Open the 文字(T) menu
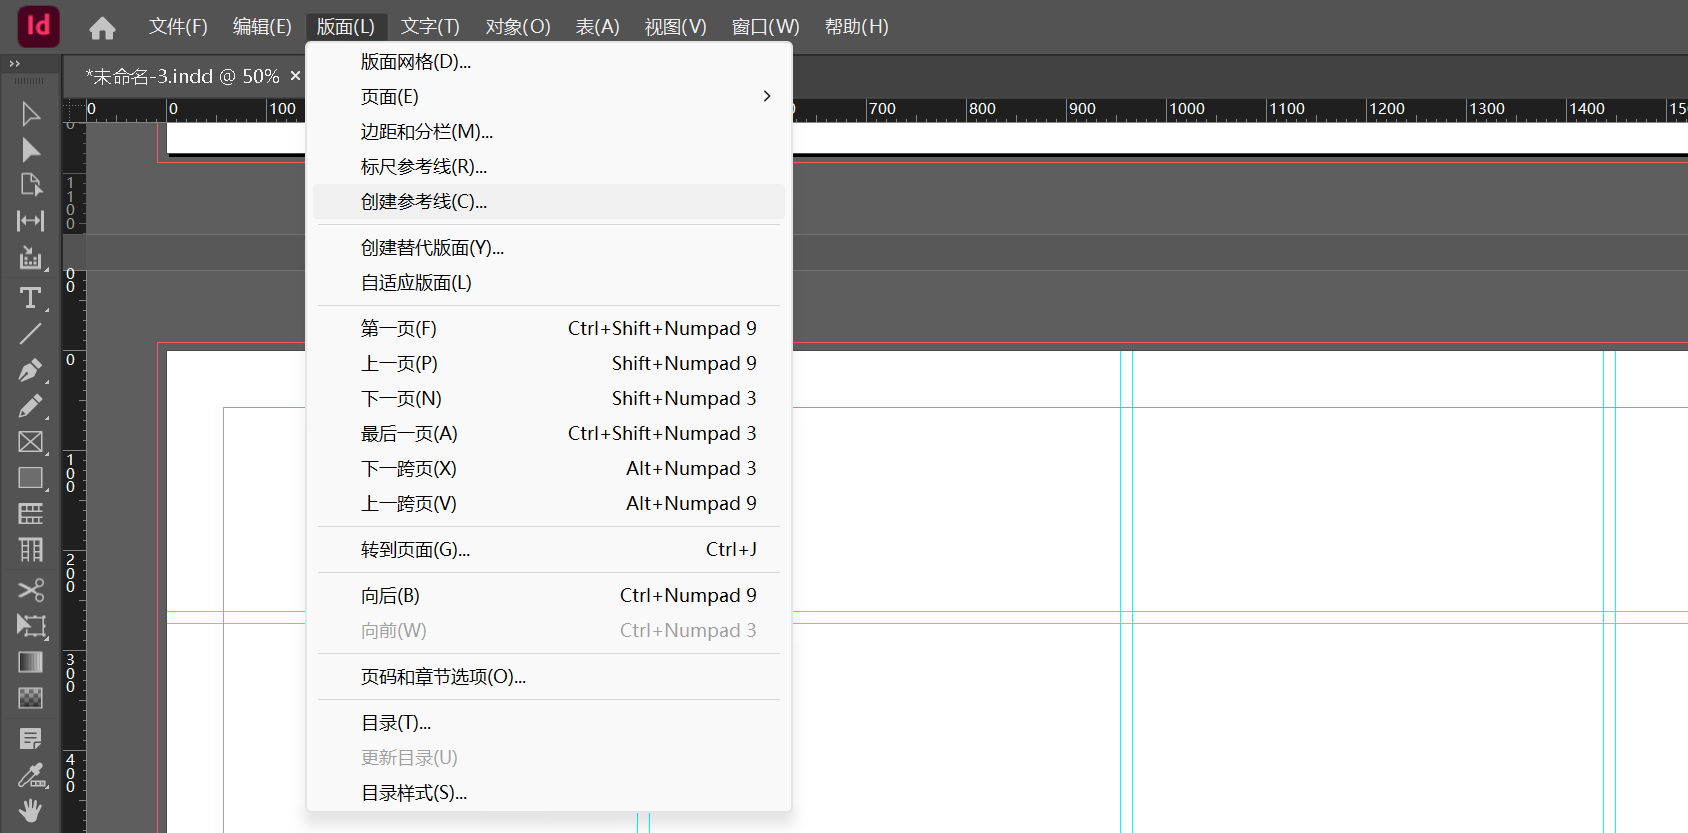The width and height of the screenshot is (1688, 833). (x=430, y=27)
